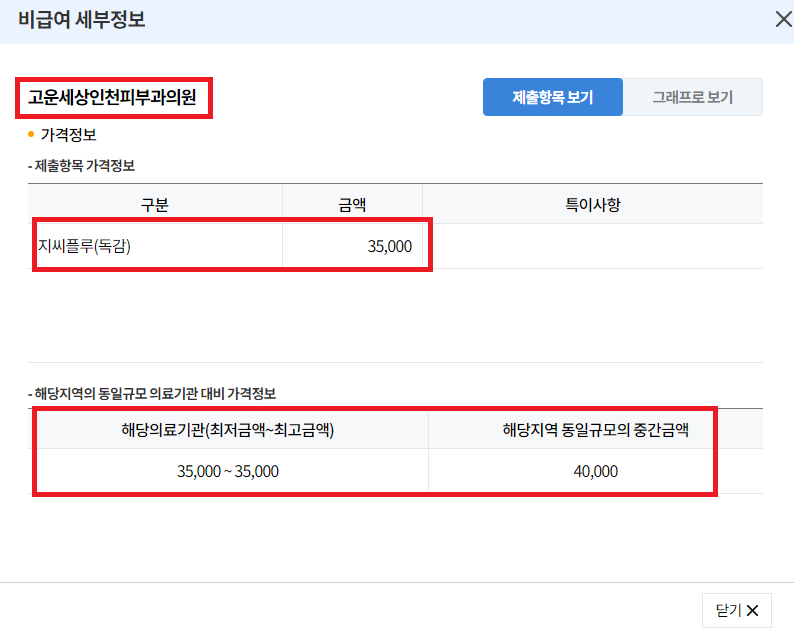Click the 해당지역의 동일규모 의료기관 대비 가격정보 subheading
This screenshot has height=638, width=803.
click(155, 394)
